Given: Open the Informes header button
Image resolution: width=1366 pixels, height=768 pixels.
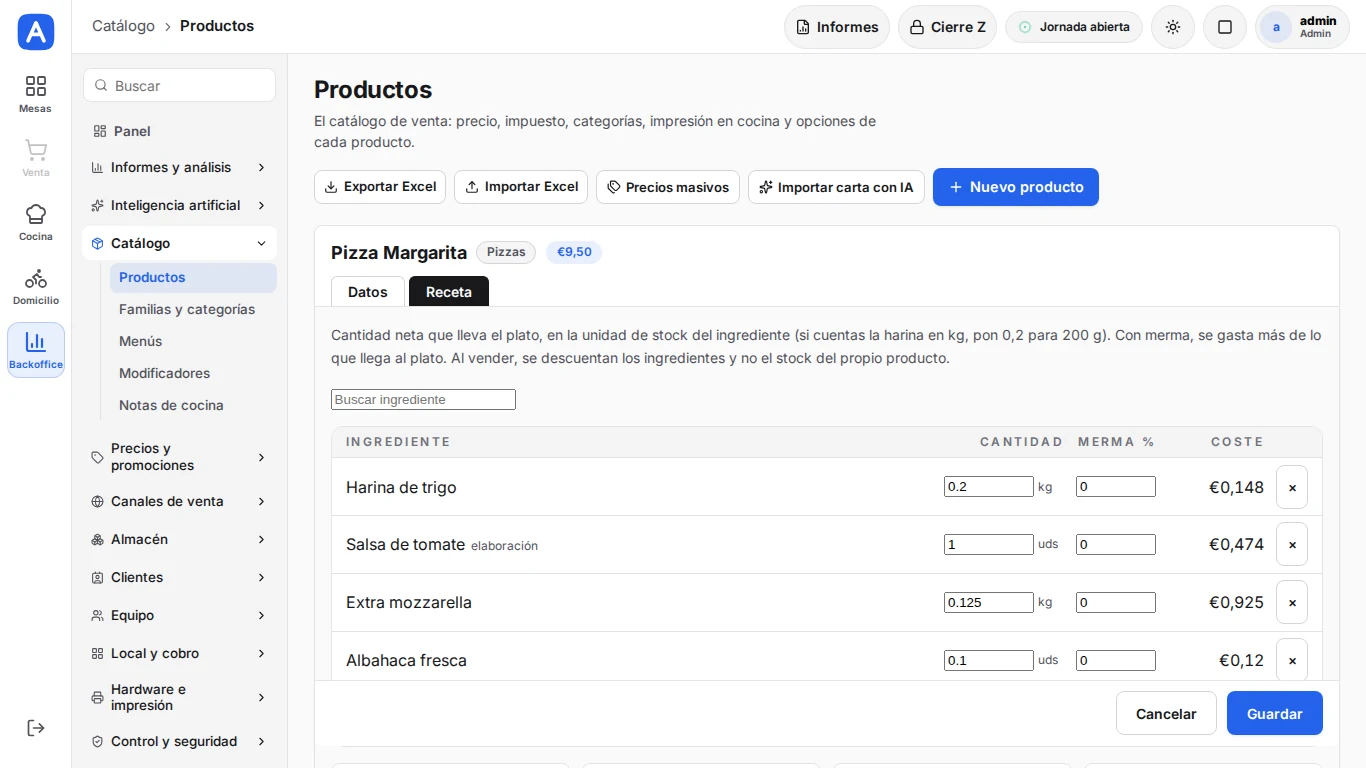Looking at the screenshot, I should [x=836, y=27].
